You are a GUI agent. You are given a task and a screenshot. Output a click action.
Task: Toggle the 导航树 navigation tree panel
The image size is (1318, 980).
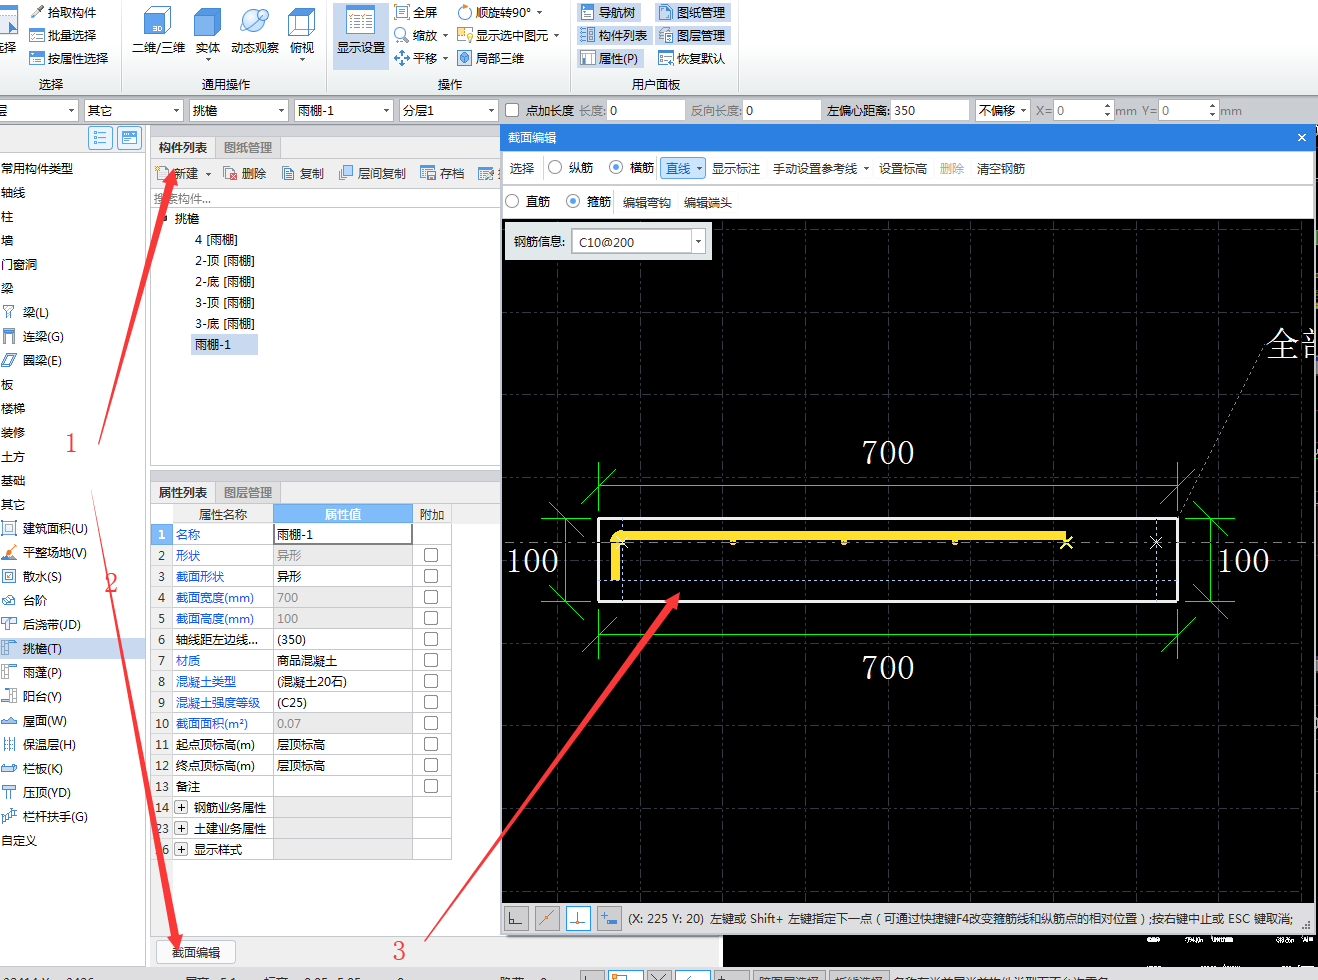pyautogui.click(x=608, y=12)
